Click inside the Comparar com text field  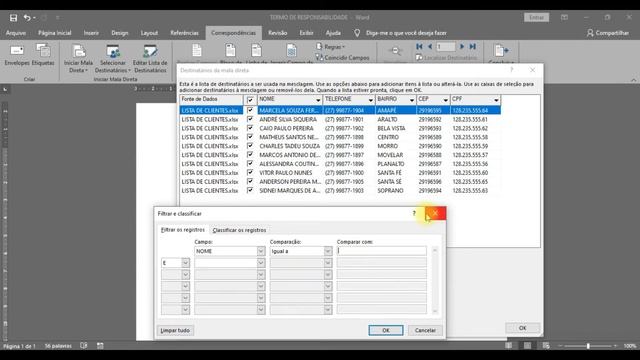(x=382, y=251)
